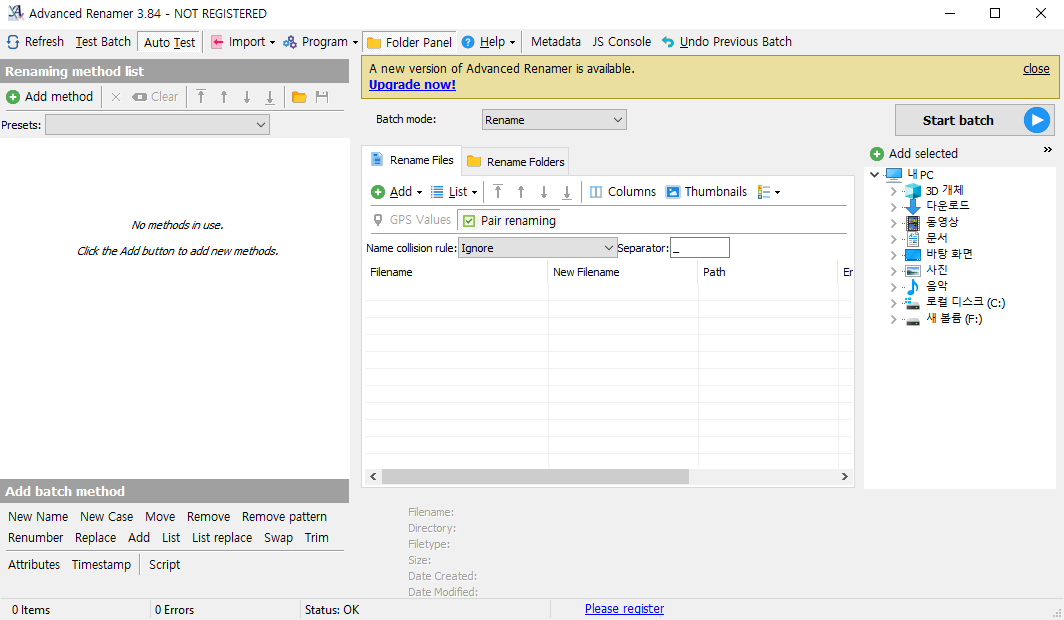Click the Filename column header

click(x=455, y=272)
